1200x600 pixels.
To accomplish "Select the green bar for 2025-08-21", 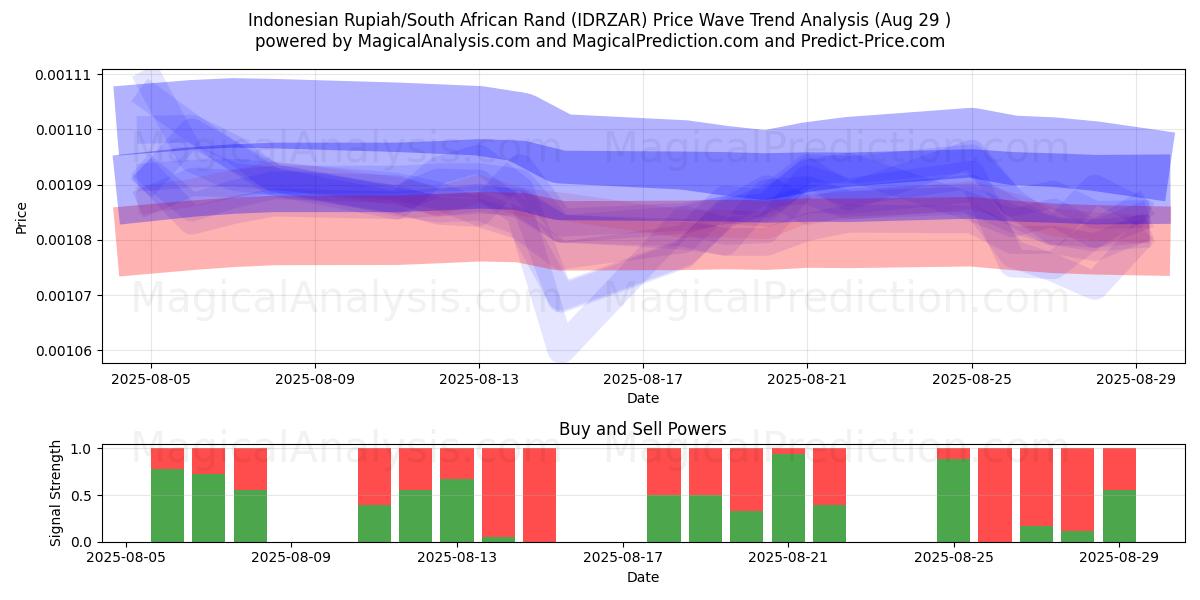I will [788, 498].
